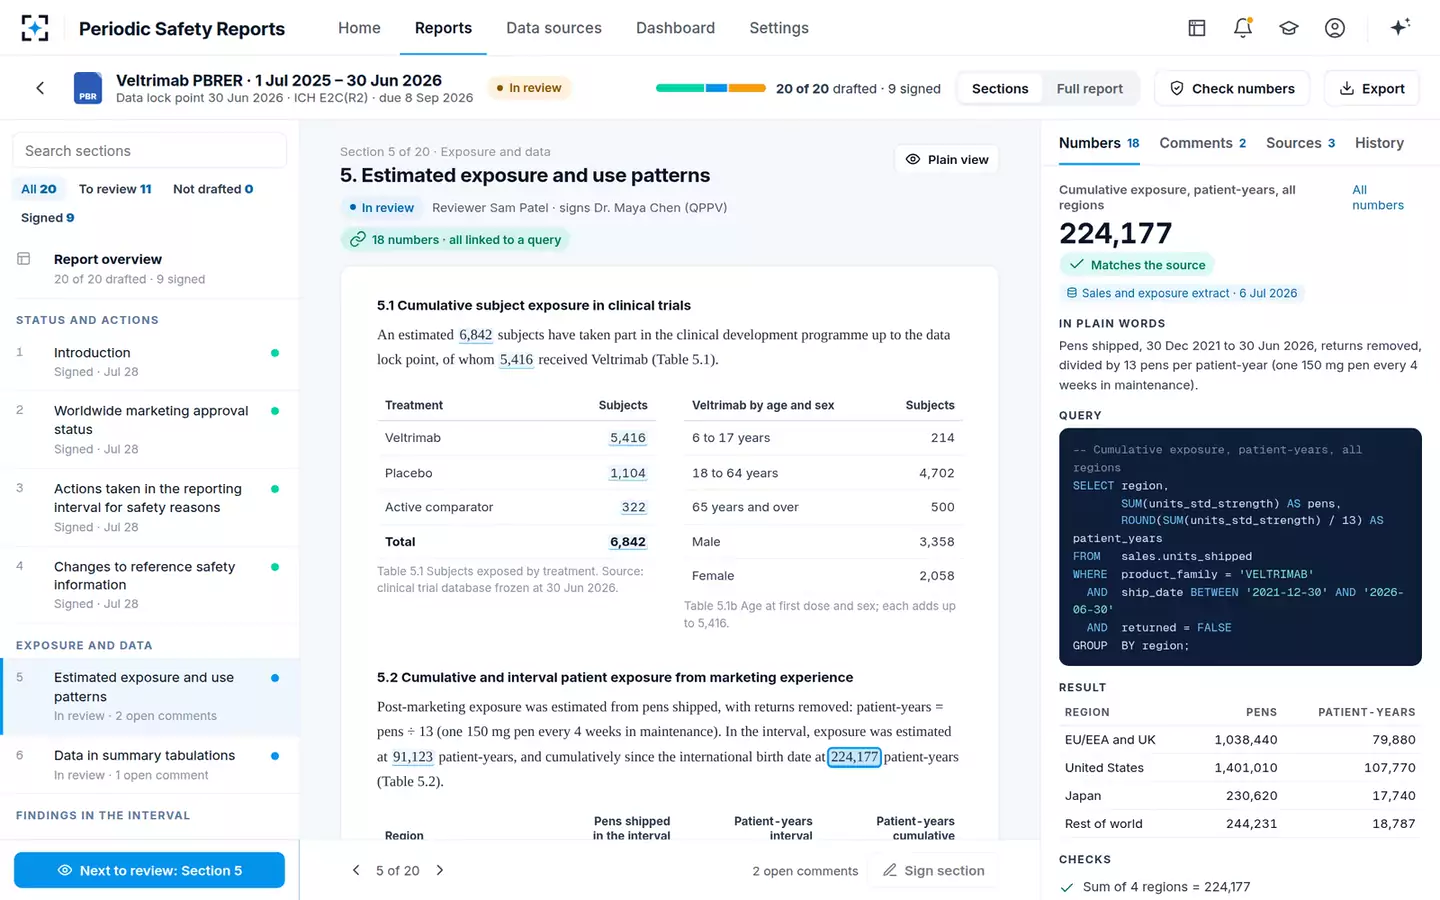
Task: Export the report
Action: [x=1372, y=88]
